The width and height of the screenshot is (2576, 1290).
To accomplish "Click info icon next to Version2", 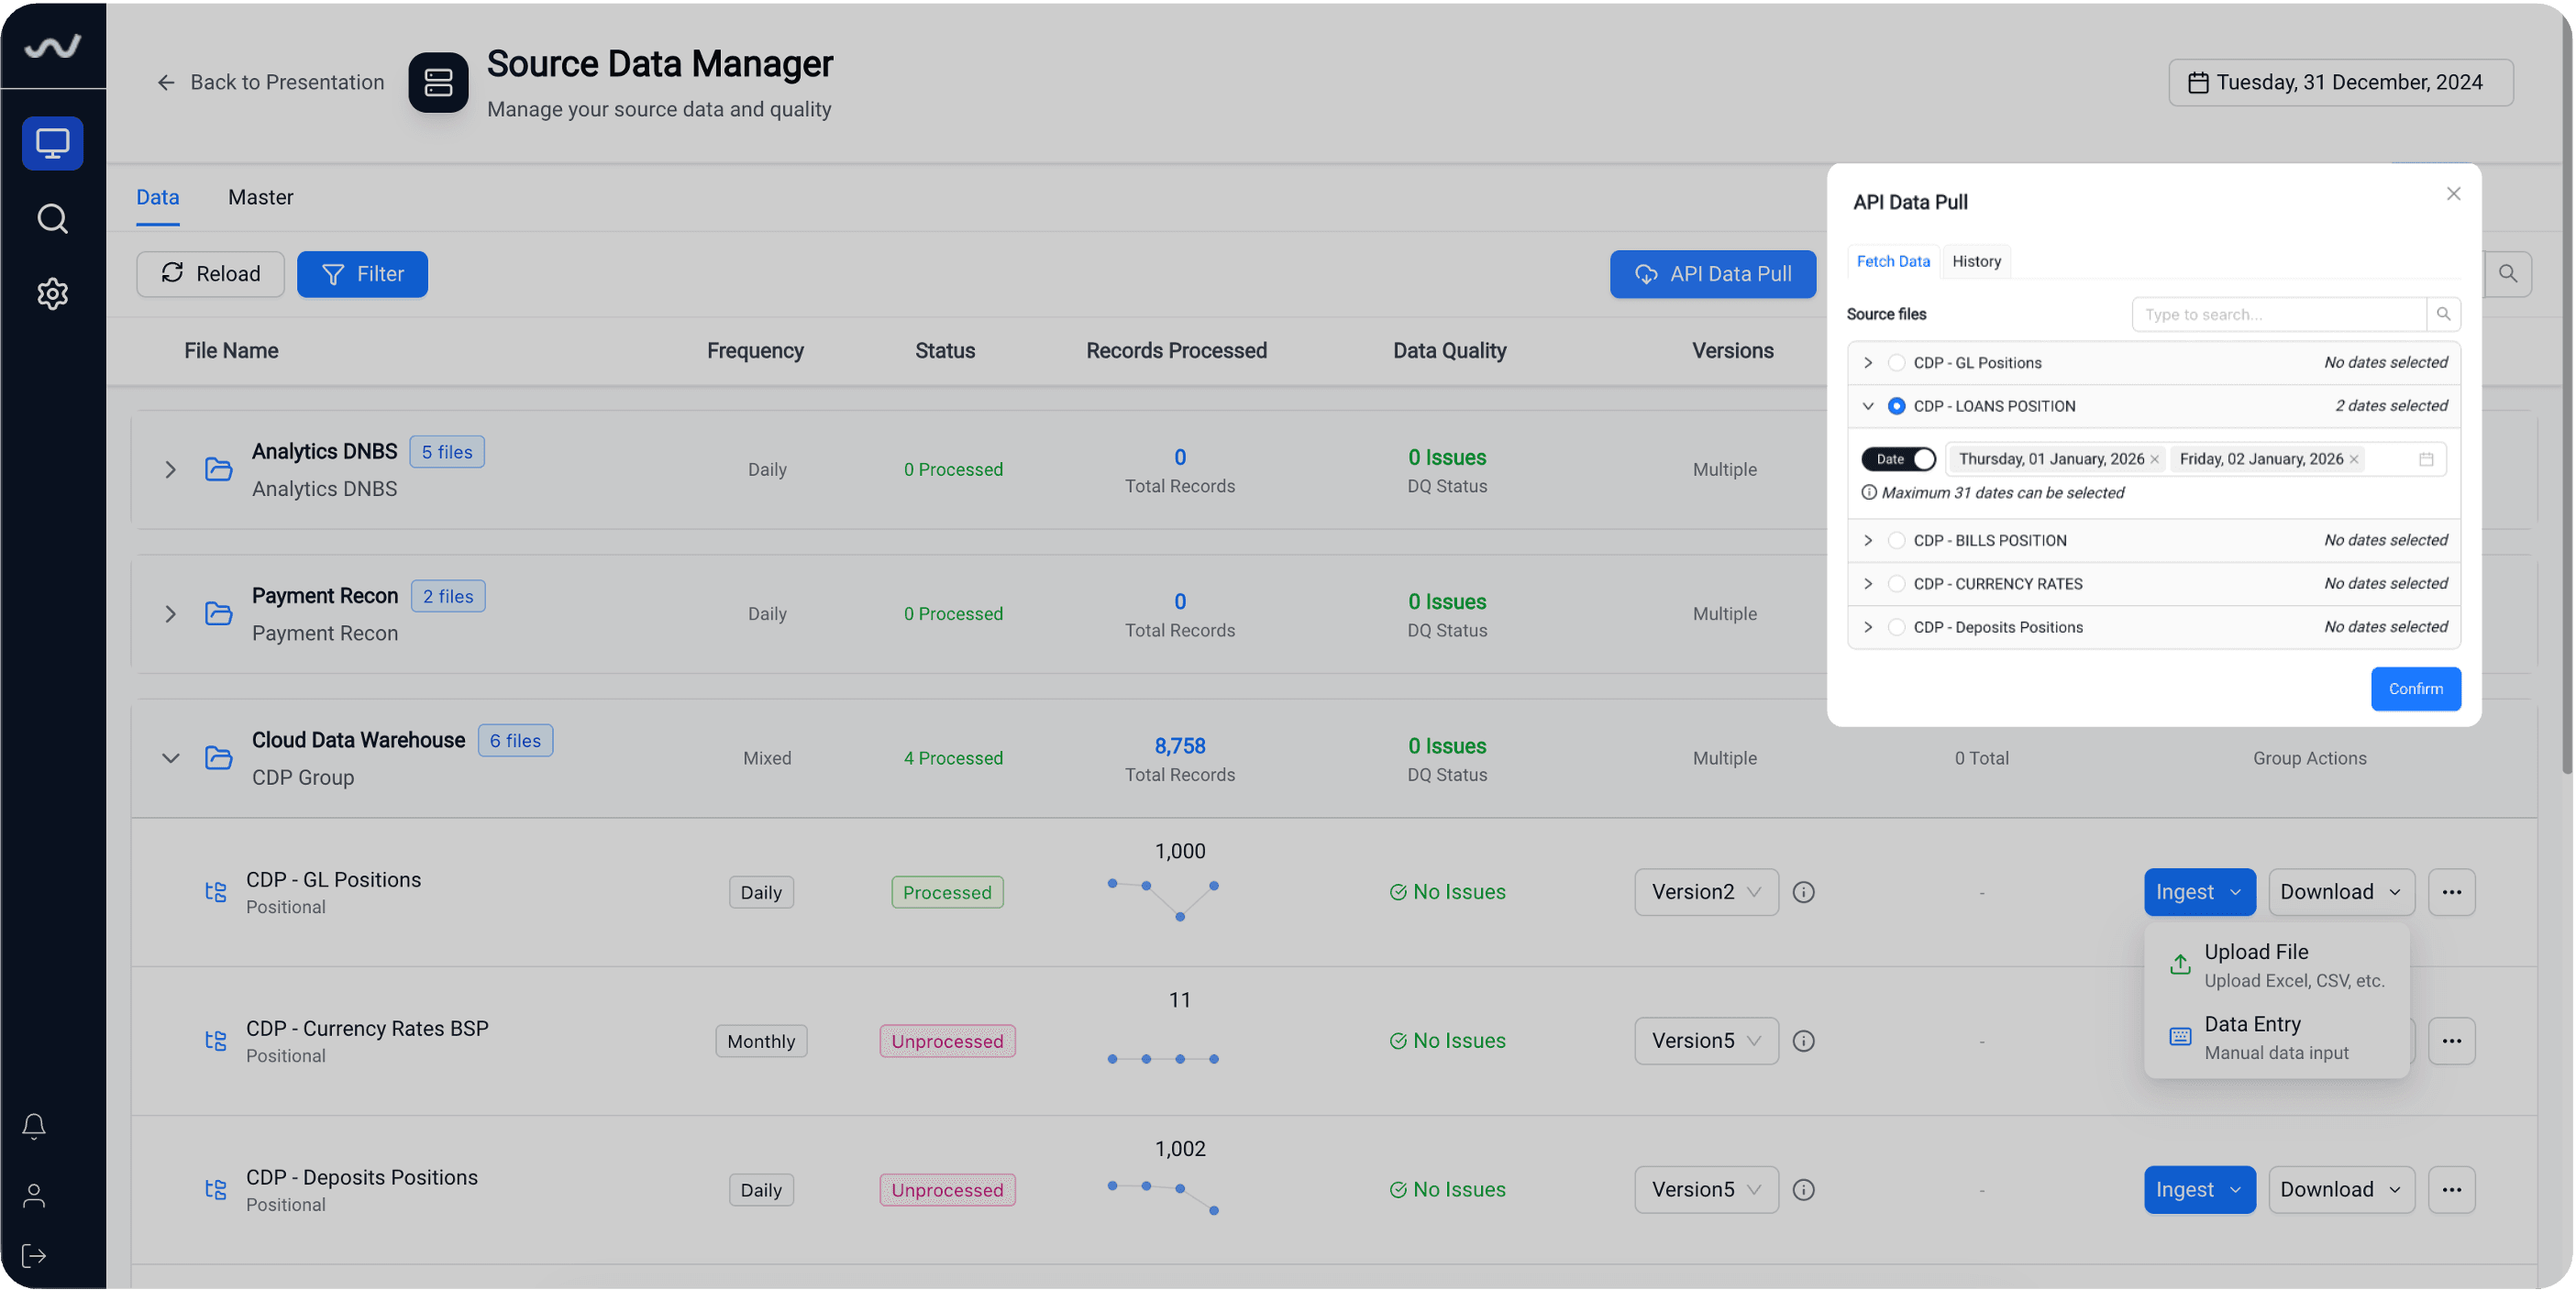I will point(1803,892).
